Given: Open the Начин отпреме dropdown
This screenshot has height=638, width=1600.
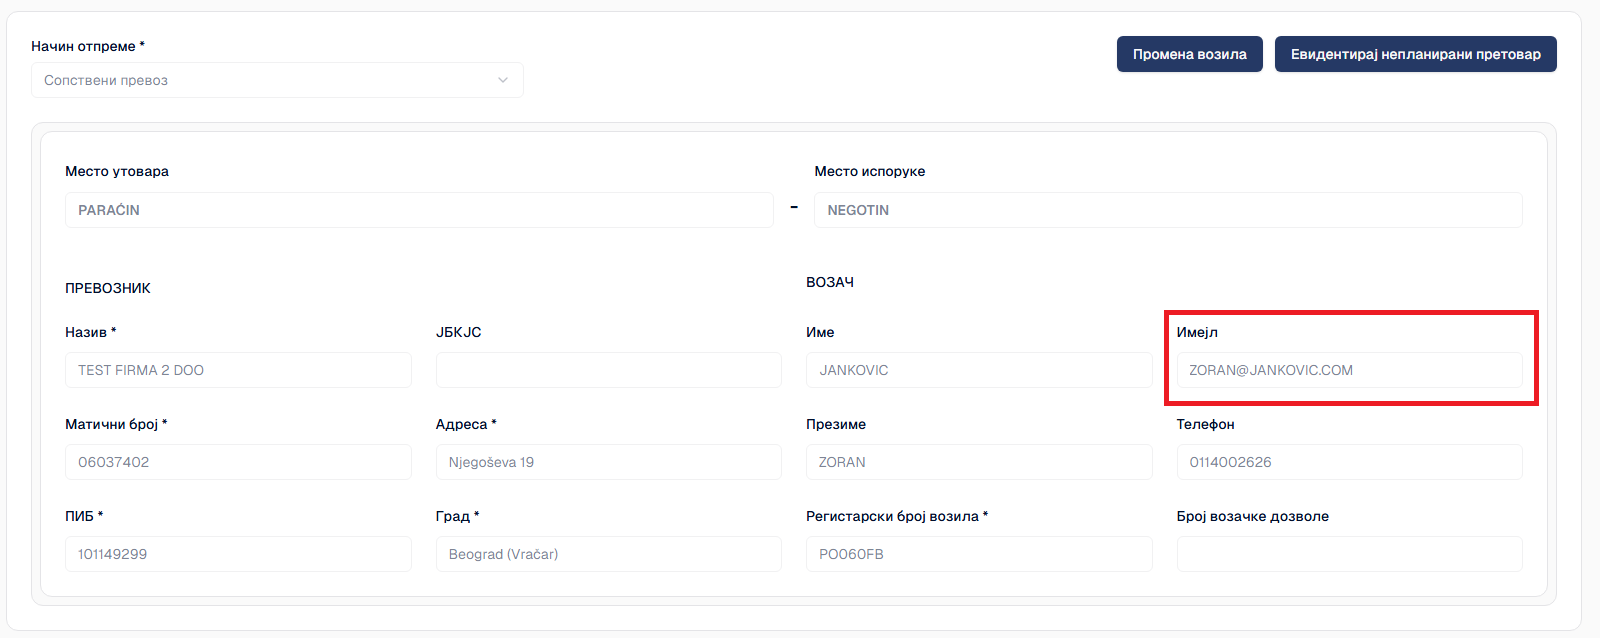Looking at the screenshot, I should [276, 80].
